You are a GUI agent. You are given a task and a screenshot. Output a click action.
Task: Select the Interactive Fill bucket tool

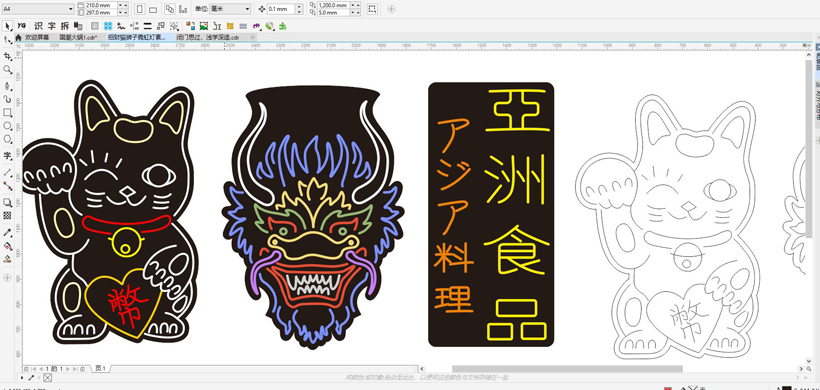pyautogui.click(x=7, y=245)
